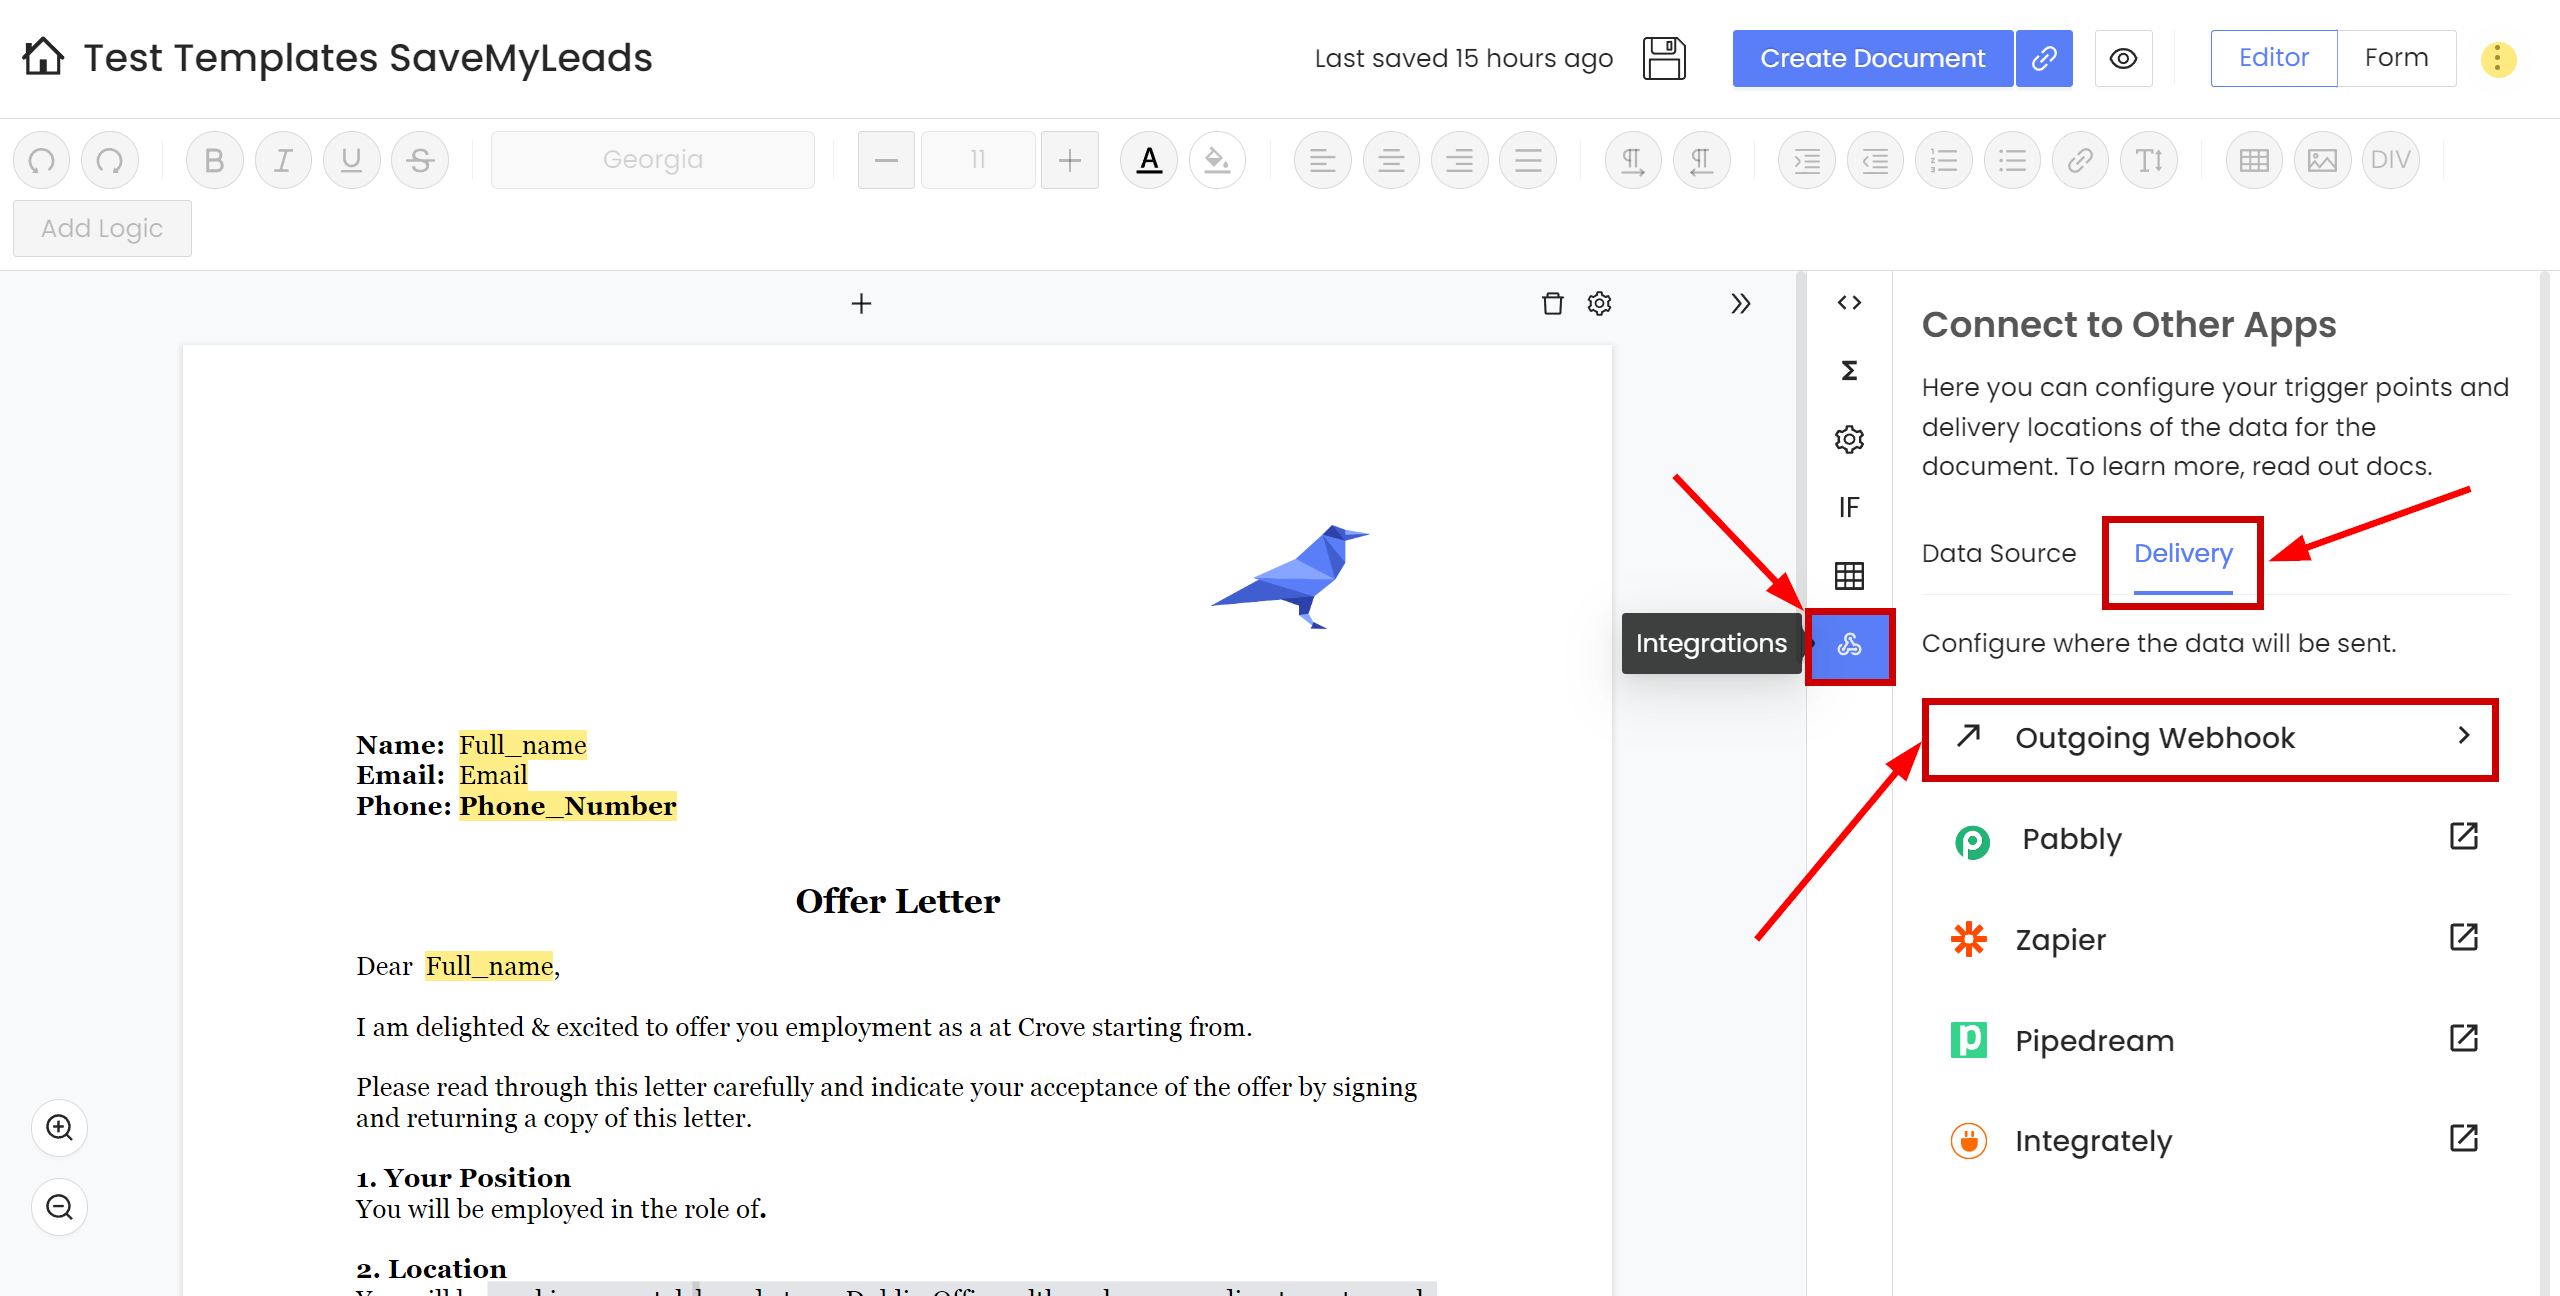The image size is (2560, 1296).
Task: Copy document link with chain icon button
Action: click(2044, 58)
